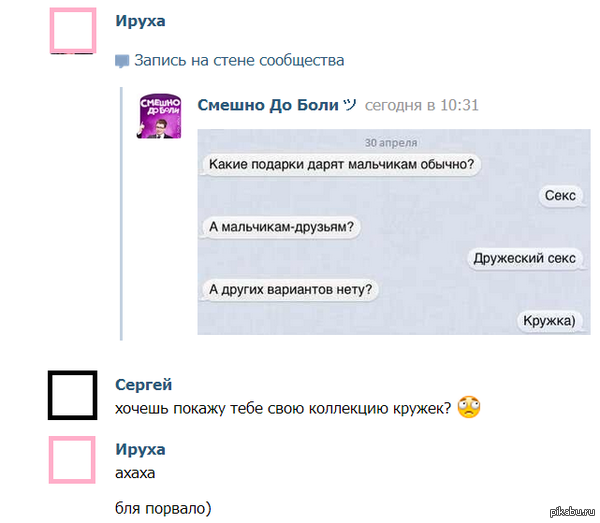This screenshot has height=523, width=600.
Task: Click Сергей's comment text about 'коллекцию кружек'
Action: [x=284, y=408]
